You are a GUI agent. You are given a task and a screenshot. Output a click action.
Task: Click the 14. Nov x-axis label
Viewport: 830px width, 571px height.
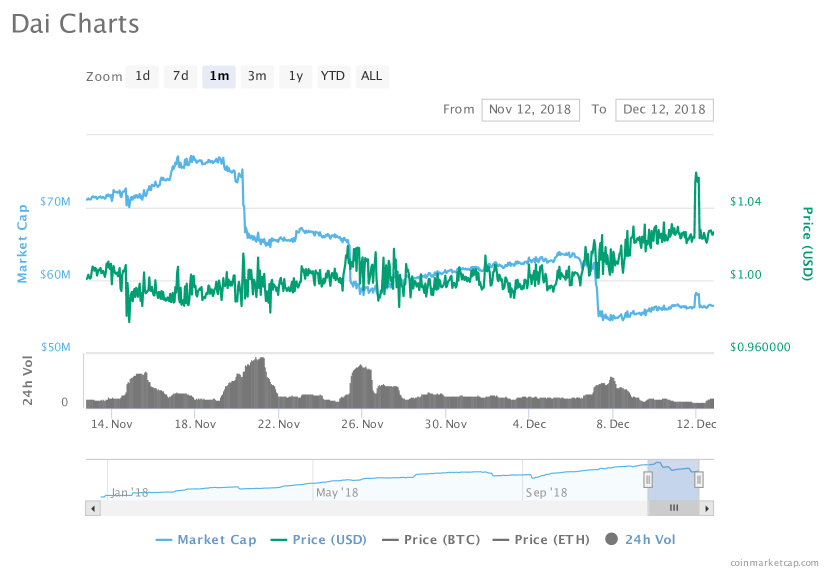pos(112,424)
